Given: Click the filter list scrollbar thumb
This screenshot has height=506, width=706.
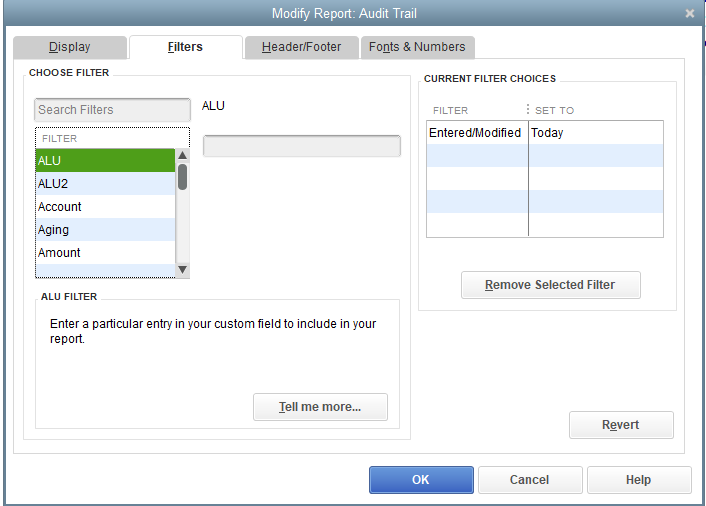Looking at the screenshot, I should pyautogui.click(x=182, y=177).
